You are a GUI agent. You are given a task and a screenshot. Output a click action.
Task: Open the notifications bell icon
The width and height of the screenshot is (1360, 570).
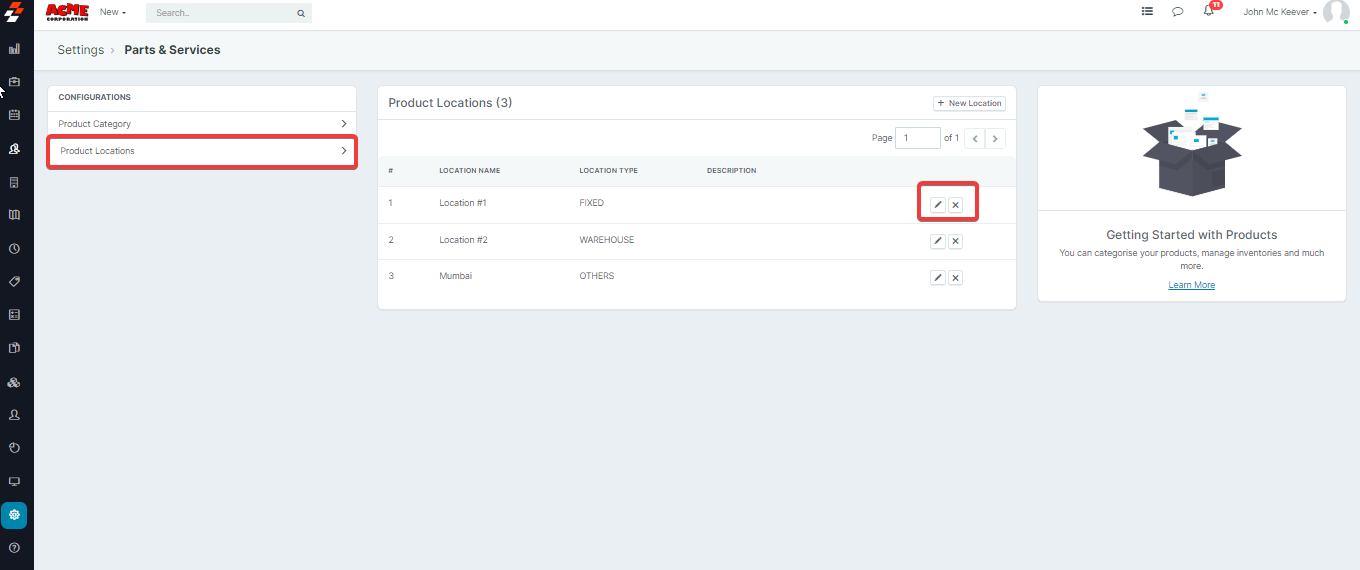1208,12
